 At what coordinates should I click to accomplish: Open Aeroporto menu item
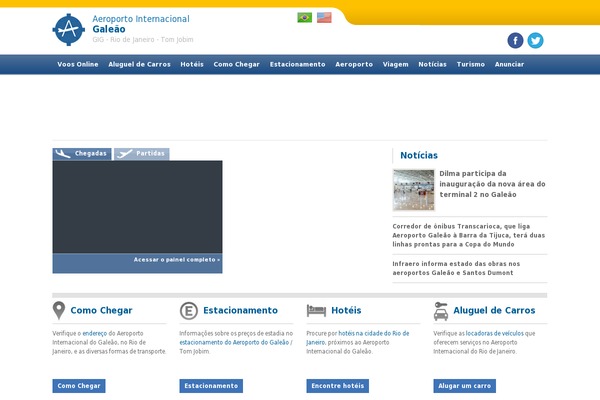coord(354,64)
